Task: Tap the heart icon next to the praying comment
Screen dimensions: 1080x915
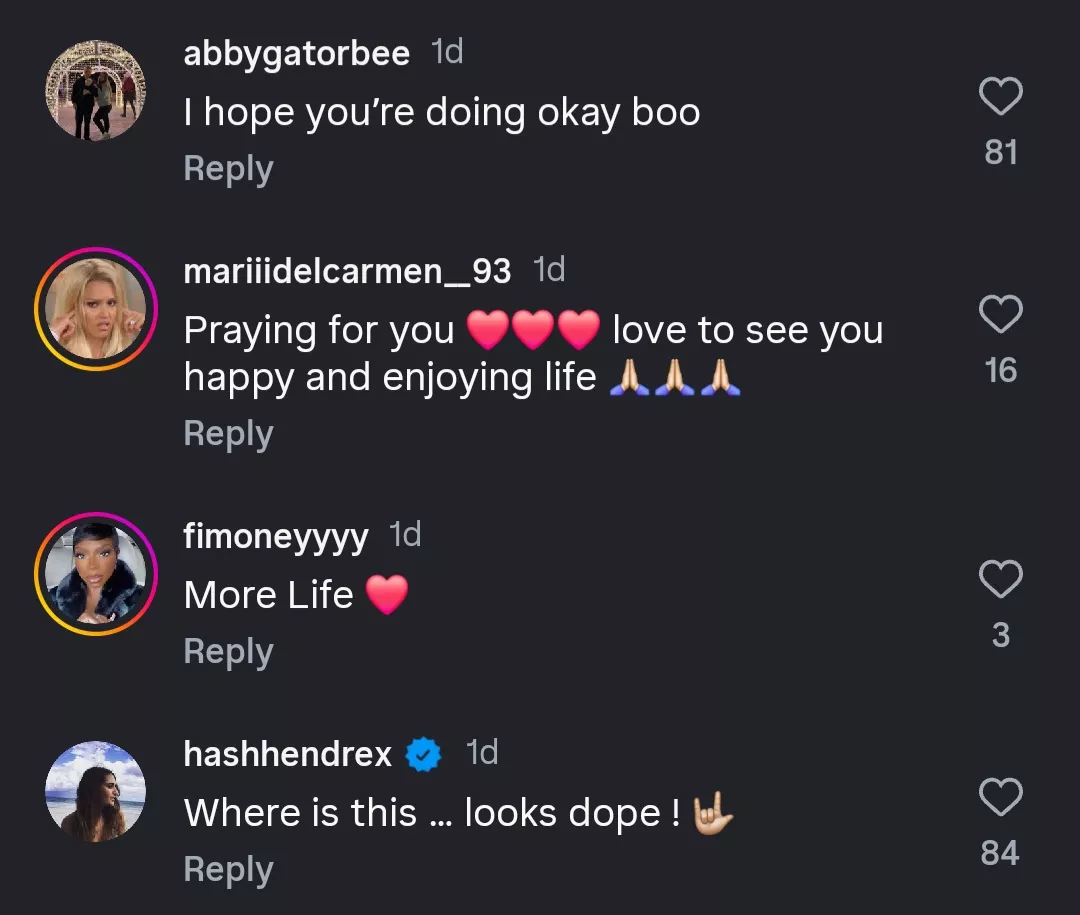Action: tap(1001, 312)
